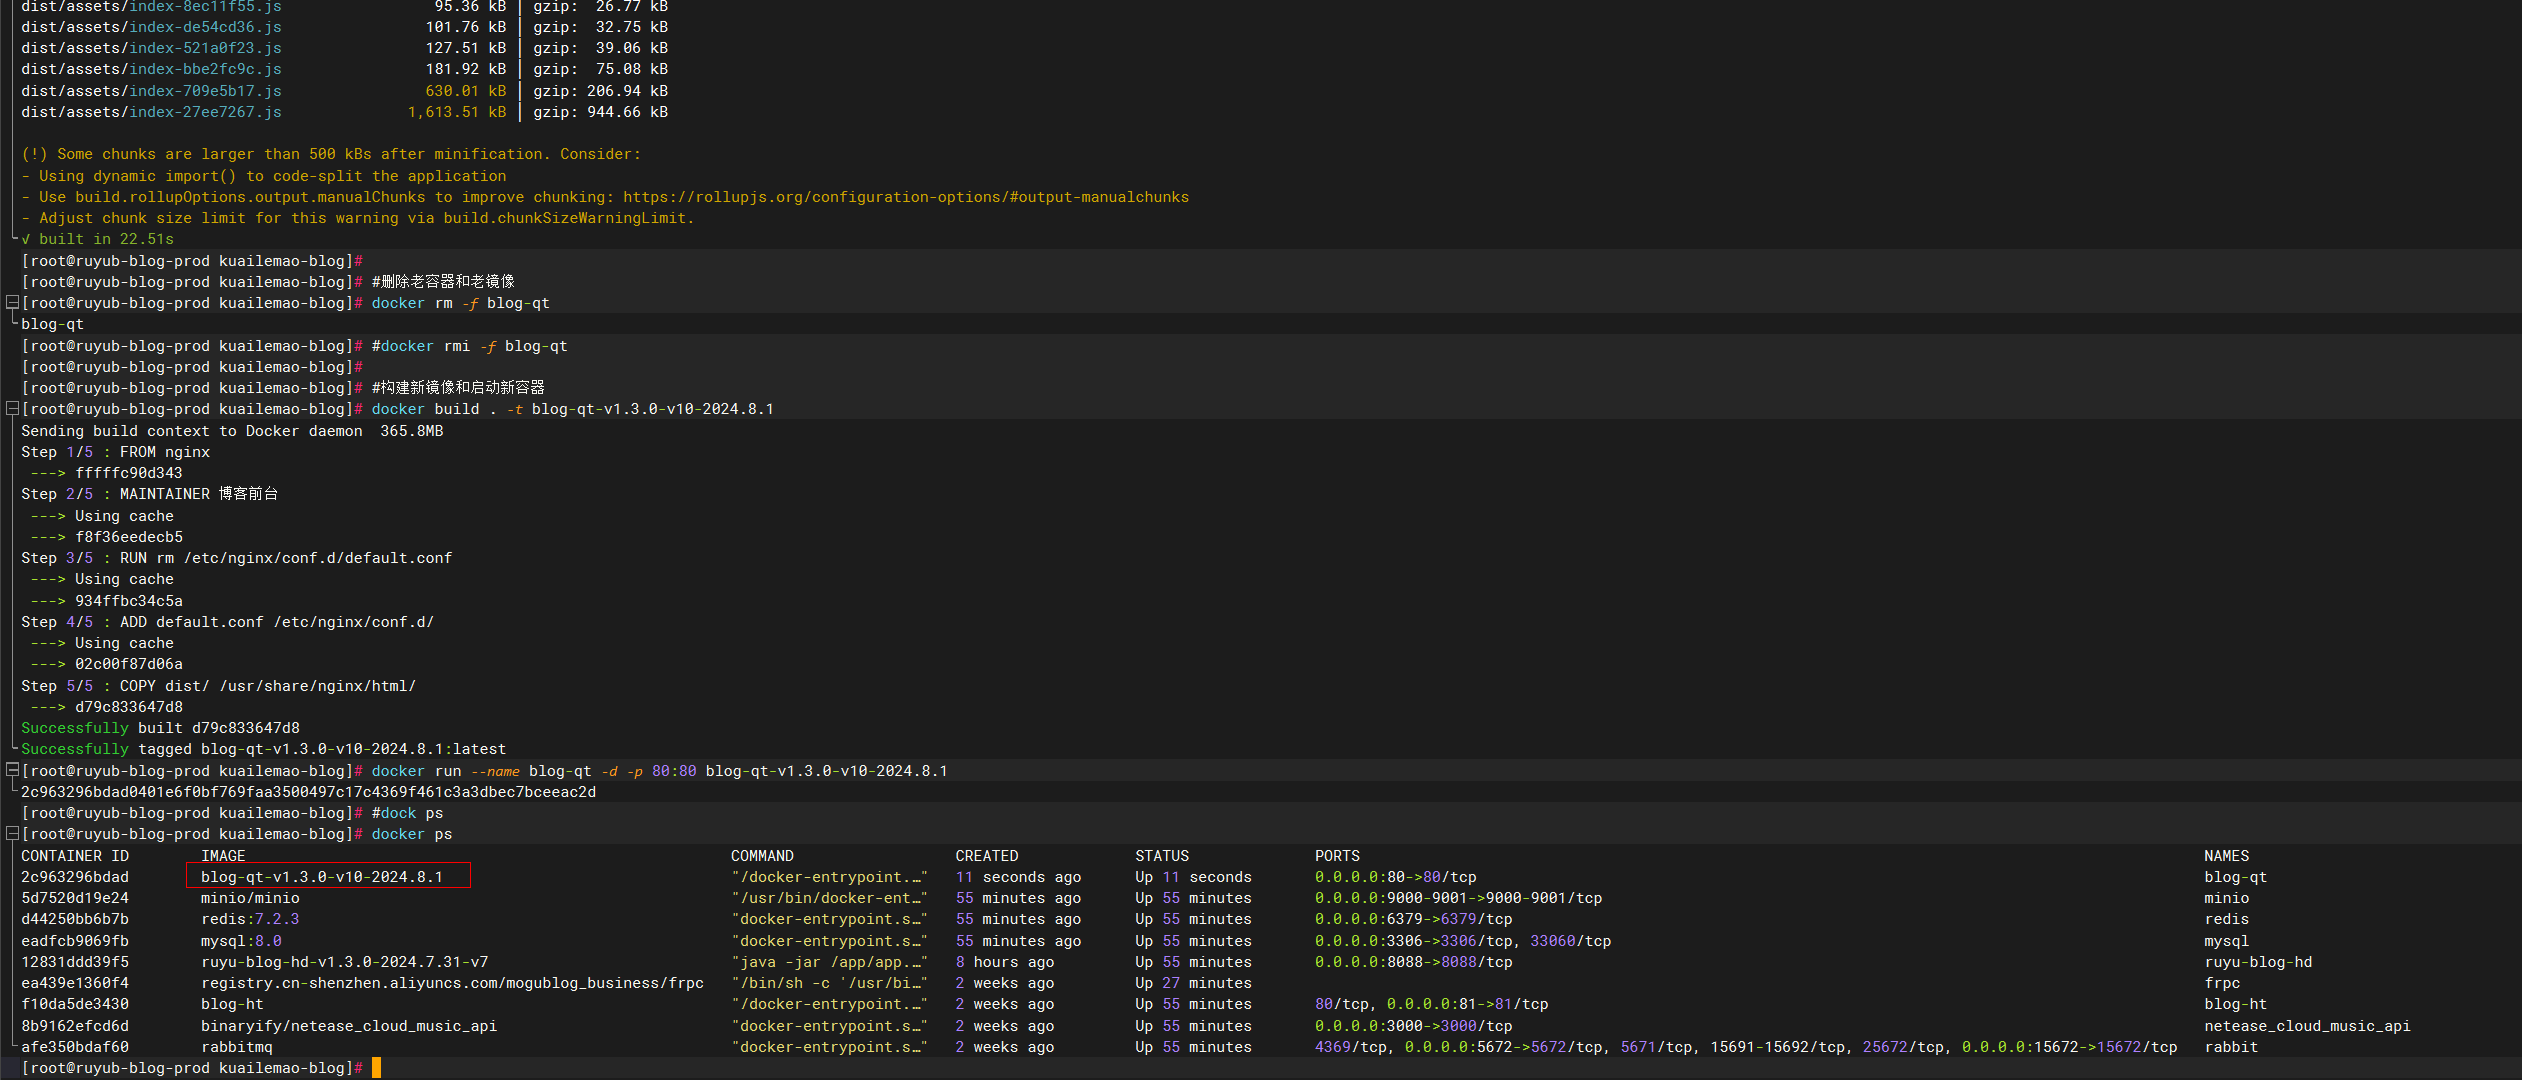The image size is (2522, 1080).
Task: Click the size value '630.01 kB'
Action: click(x=466, y=91)
